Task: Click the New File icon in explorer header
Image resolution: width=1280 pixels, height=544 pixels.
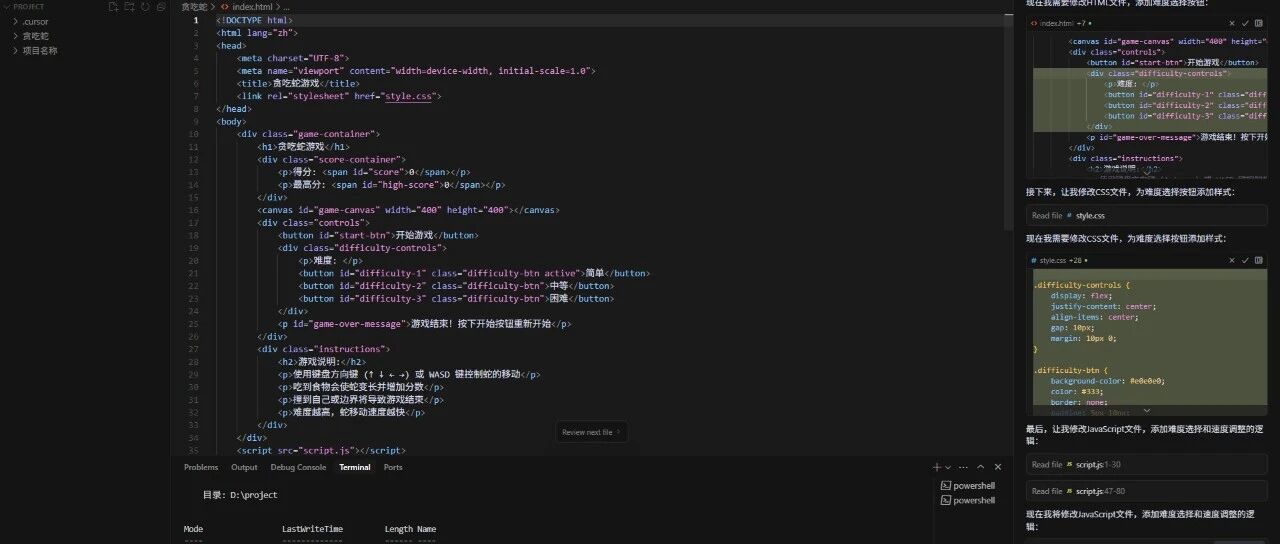Action: [113, 7]
